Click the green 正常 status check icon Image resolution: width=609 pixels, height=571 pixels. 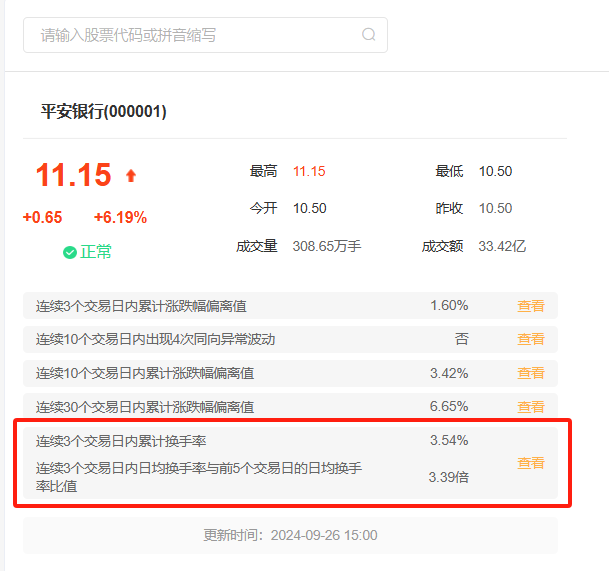(70, 252)
